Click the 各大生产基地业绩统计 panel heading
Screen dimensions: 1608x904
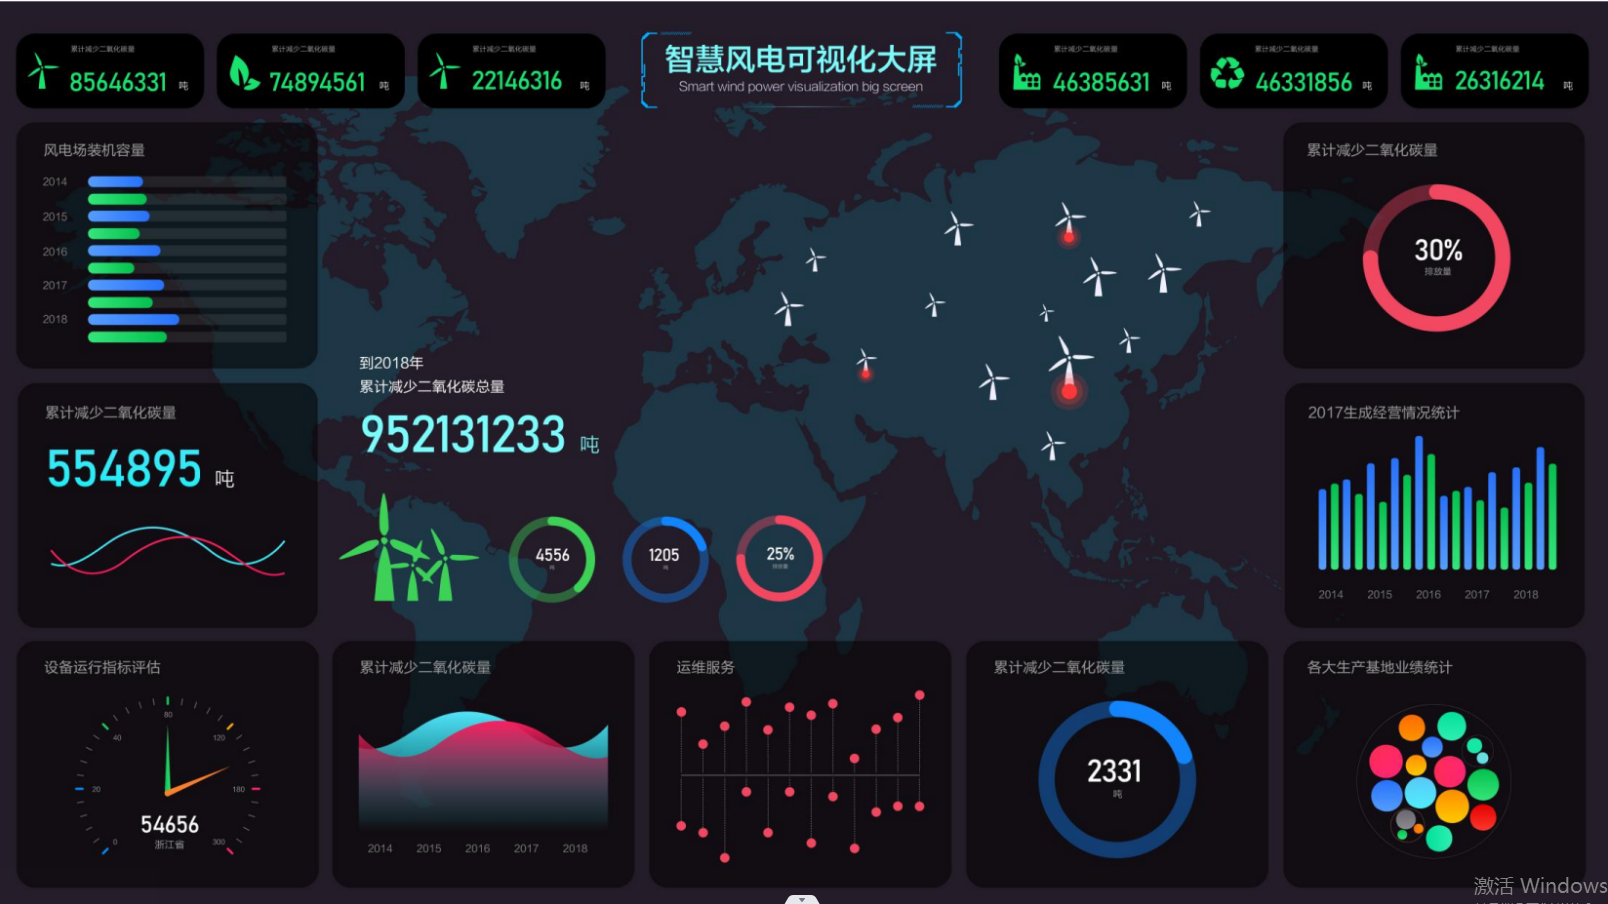point(1380,667)
